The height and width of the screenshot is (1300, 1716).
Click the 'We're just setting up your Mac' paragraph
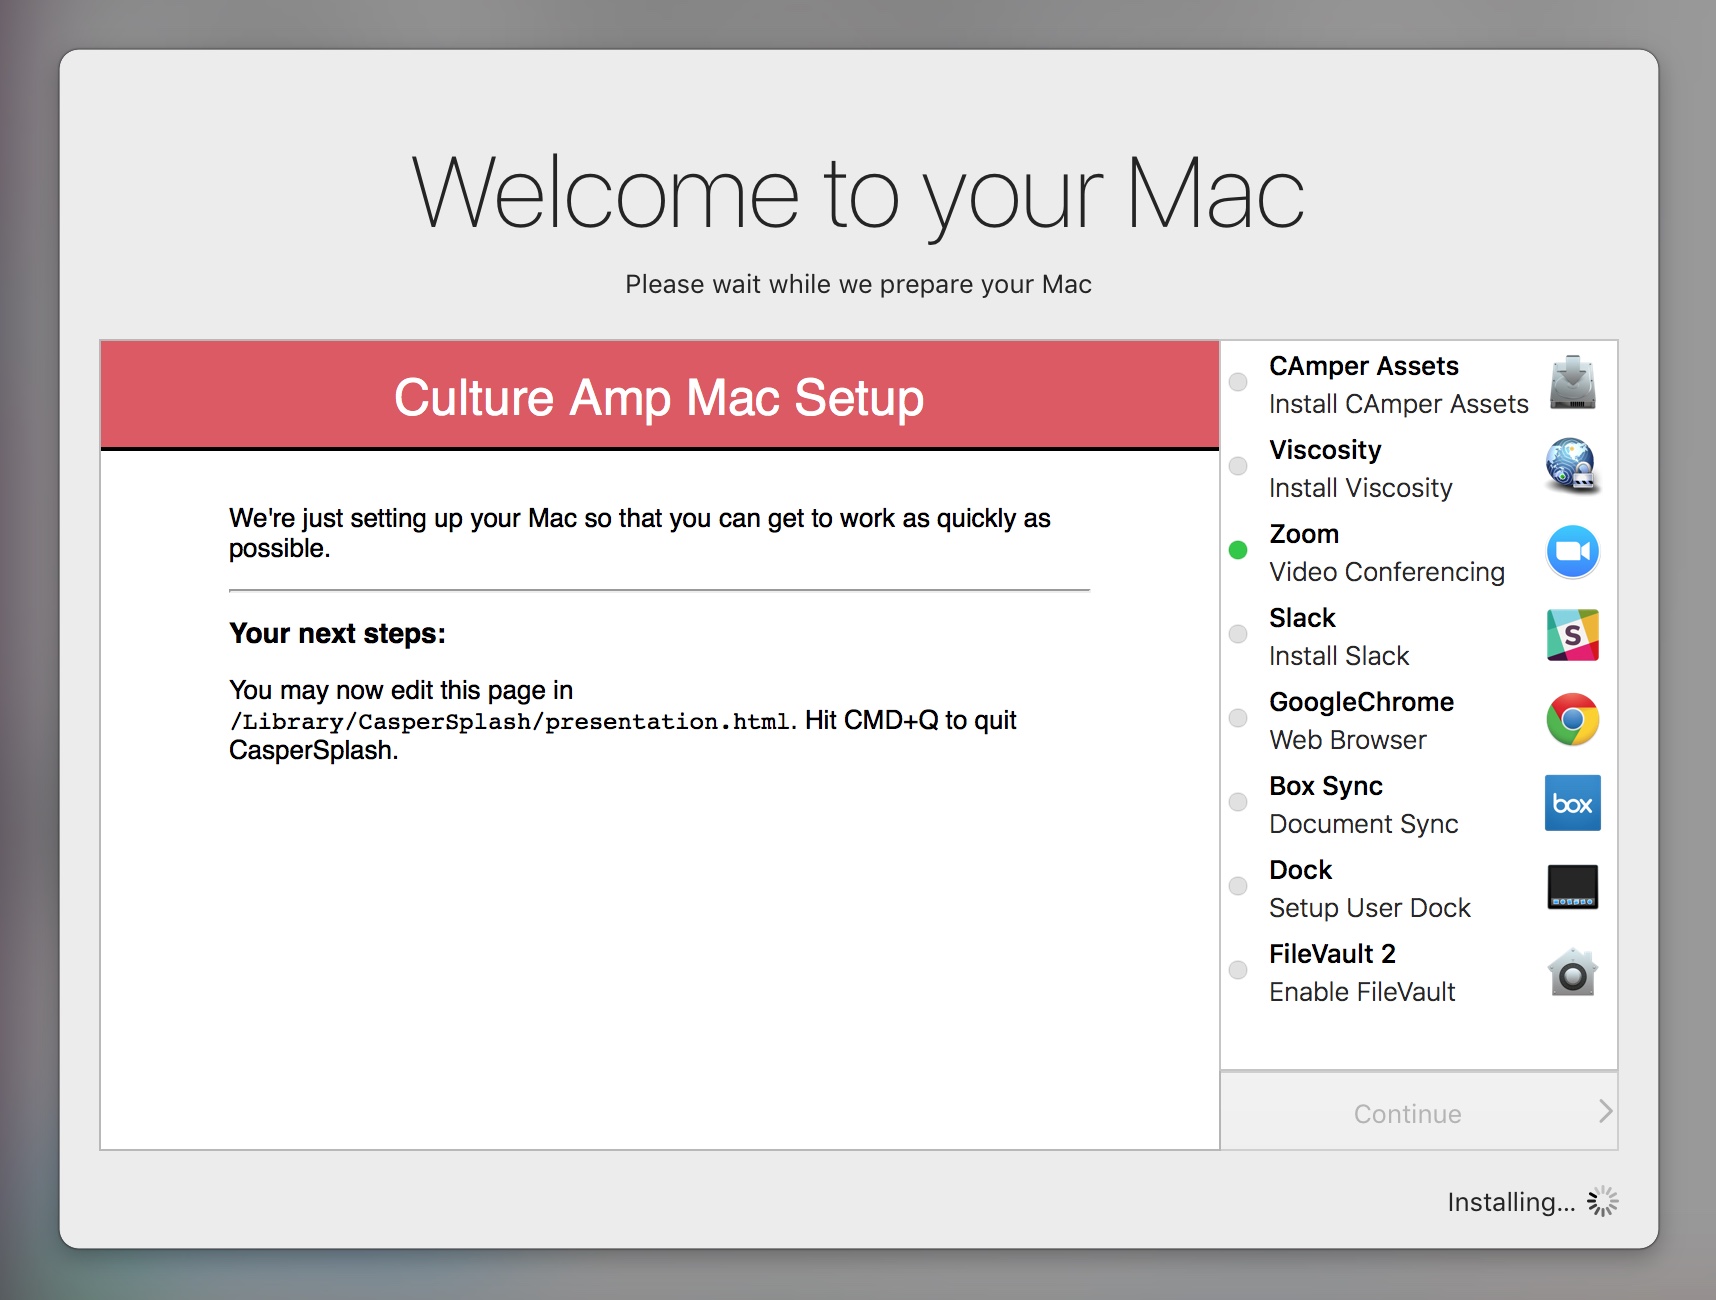pos(640,533)
